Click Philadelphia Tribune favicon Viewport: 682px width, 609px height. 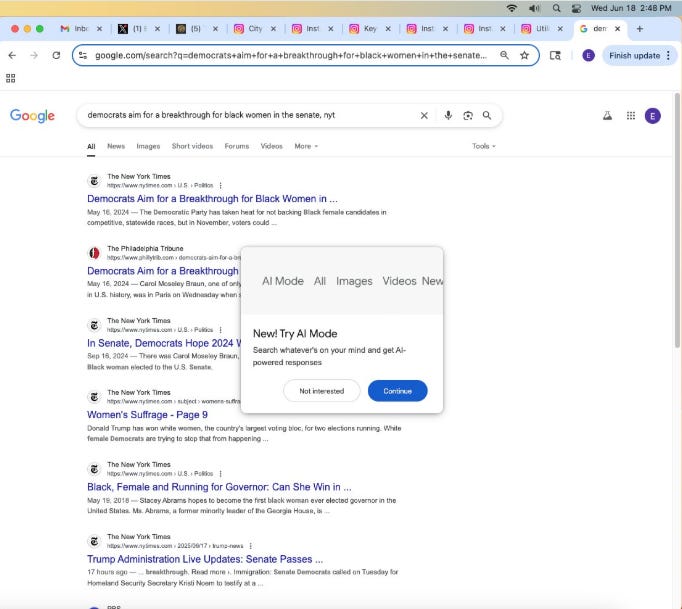click(94, 253)
